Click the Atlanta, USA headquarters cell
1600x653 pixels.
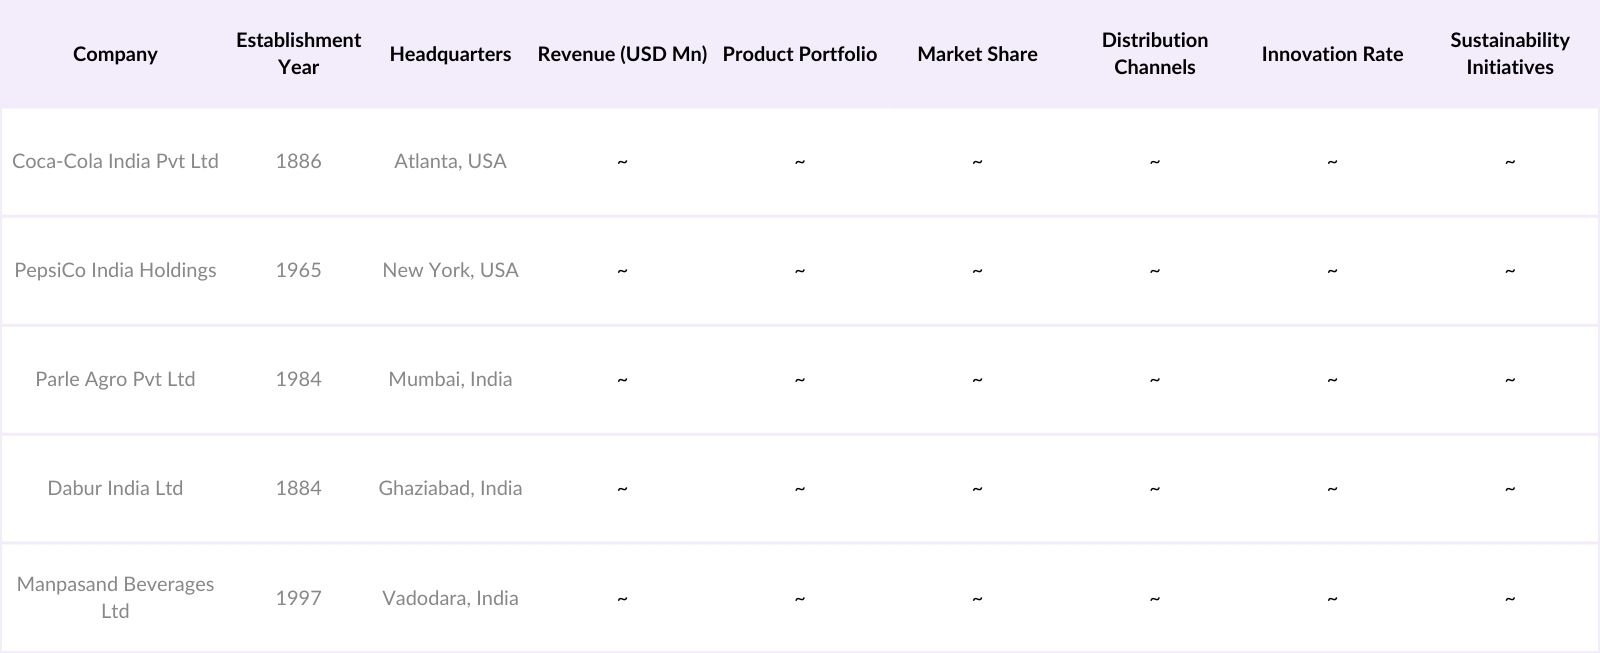coord(450,161)
